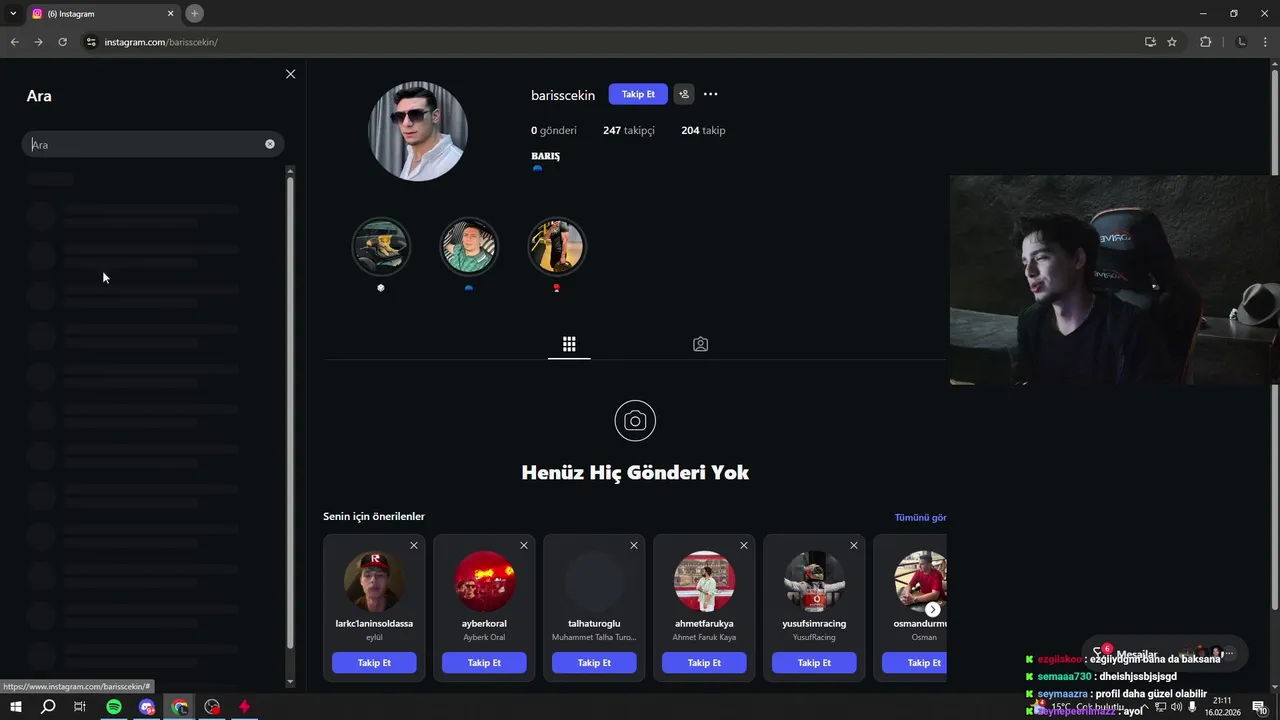The width and height of the screenshot is (1280, 720).
Task: Open yusufsimracing profile avatar
Action: (x=814, y=581)
